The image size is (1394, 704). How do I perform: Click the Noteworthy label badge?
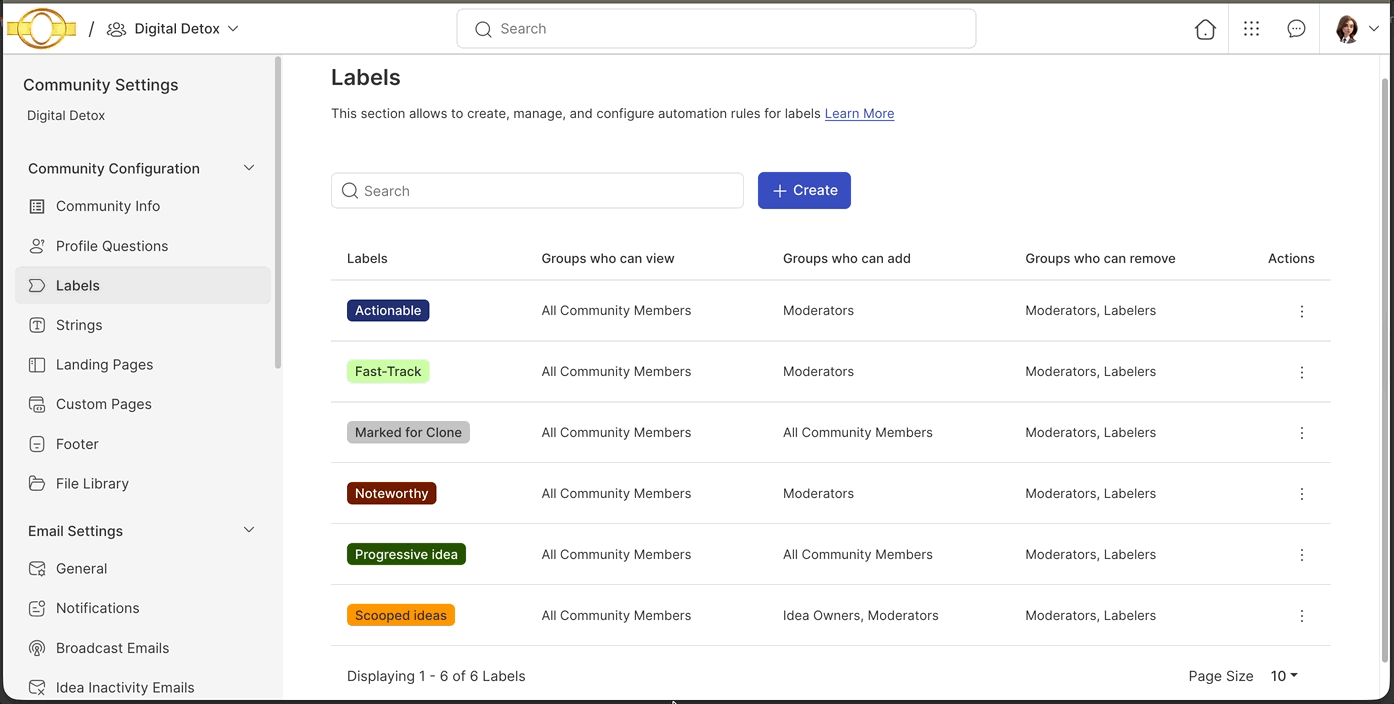391,492
